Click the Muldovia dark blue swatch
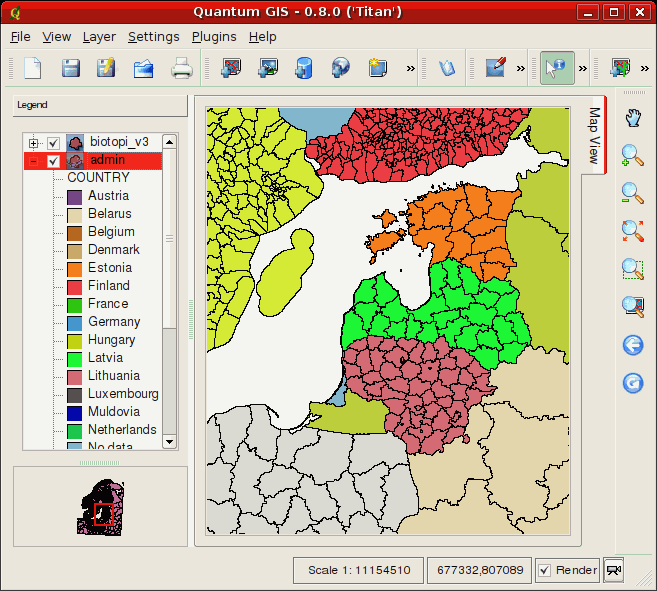This screenshot has width=657, height=591. pyautogui.click(x=75, y=414)
